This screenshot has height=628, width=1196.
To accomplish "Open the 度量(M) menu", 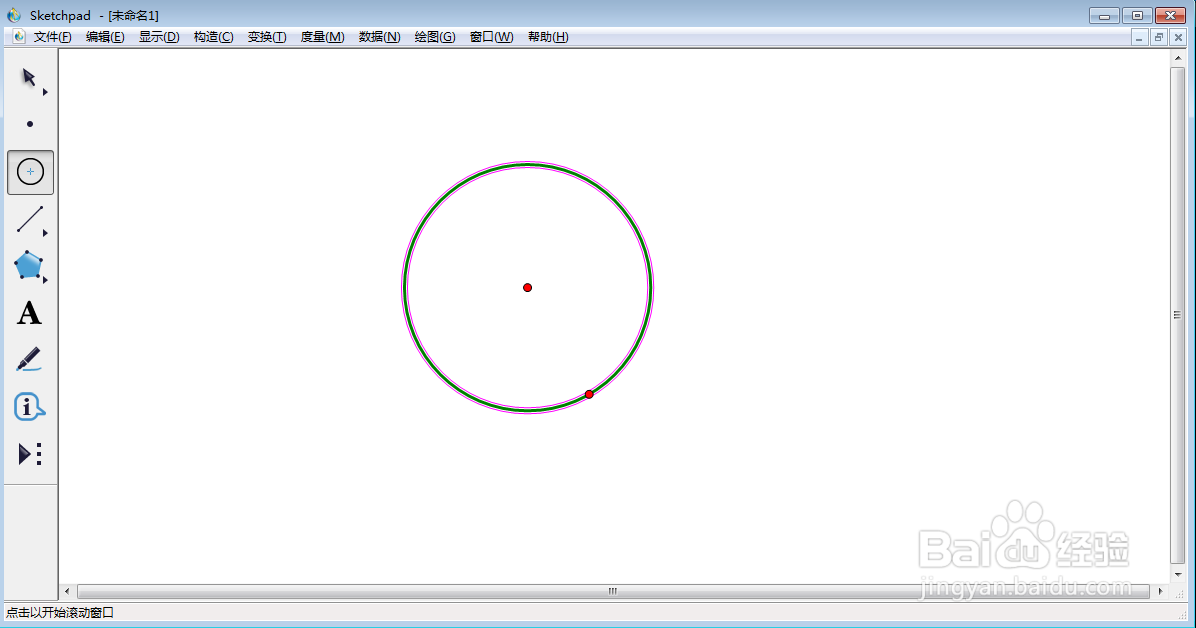I will 322,37.
